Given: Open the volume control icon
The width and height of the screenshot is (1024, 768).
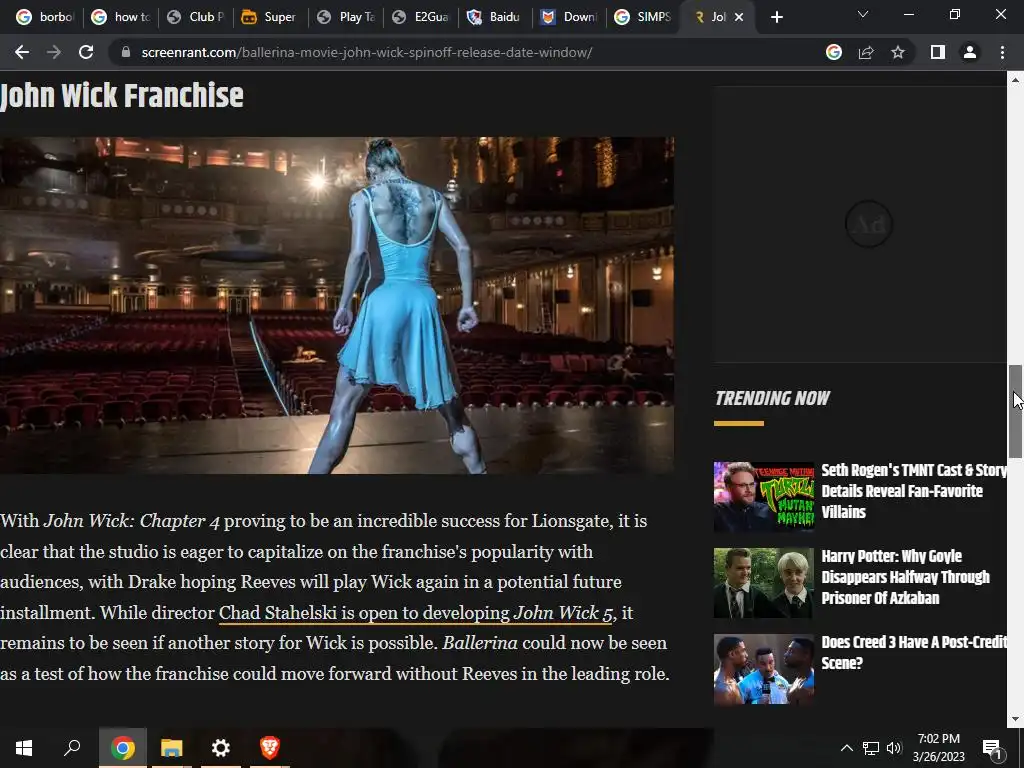Looking at the screenshot, I should click(x=894, y=748).
